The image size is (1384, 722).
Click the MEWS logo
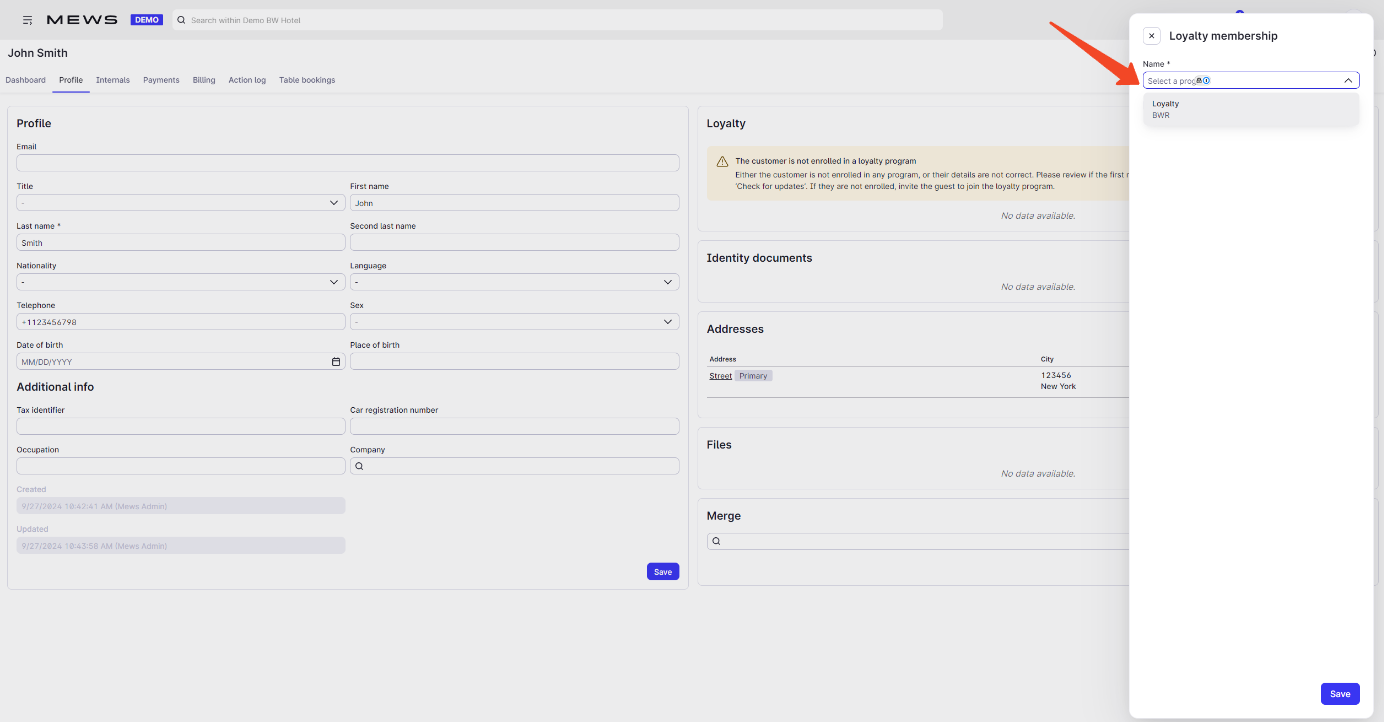pyautogui.click(x=84, y=18)
